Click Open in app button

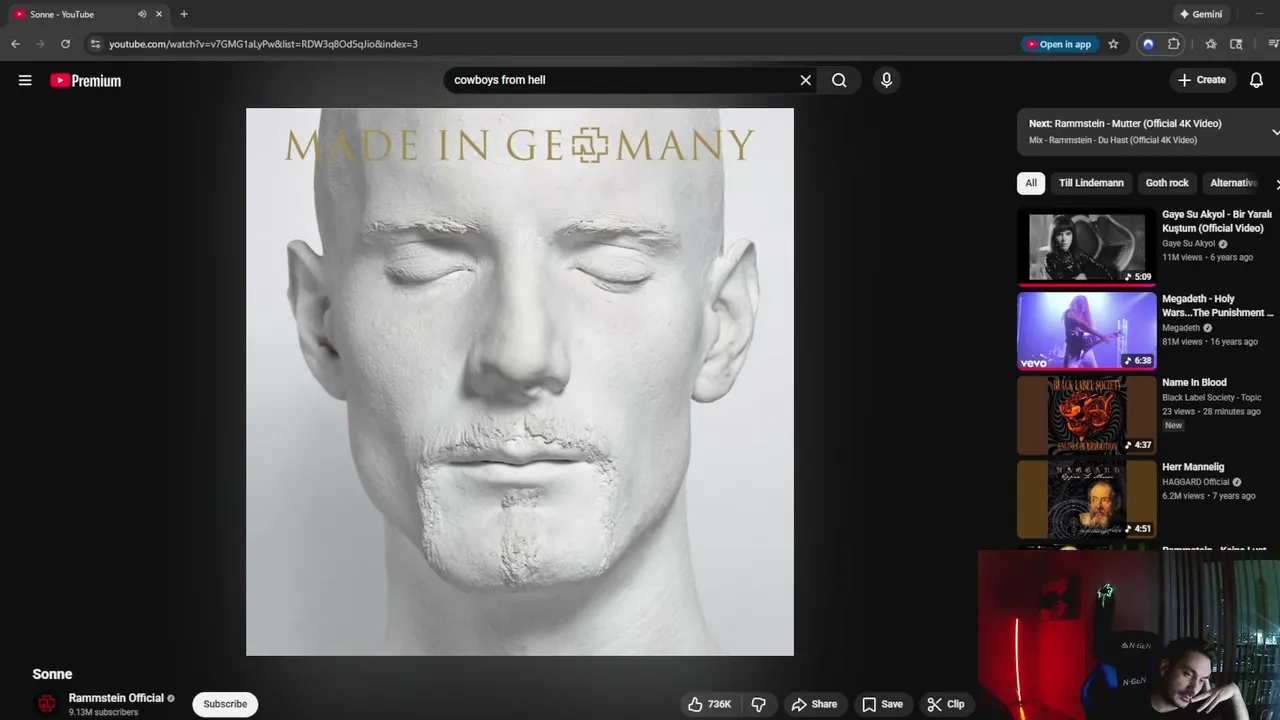click(1060, 44)
